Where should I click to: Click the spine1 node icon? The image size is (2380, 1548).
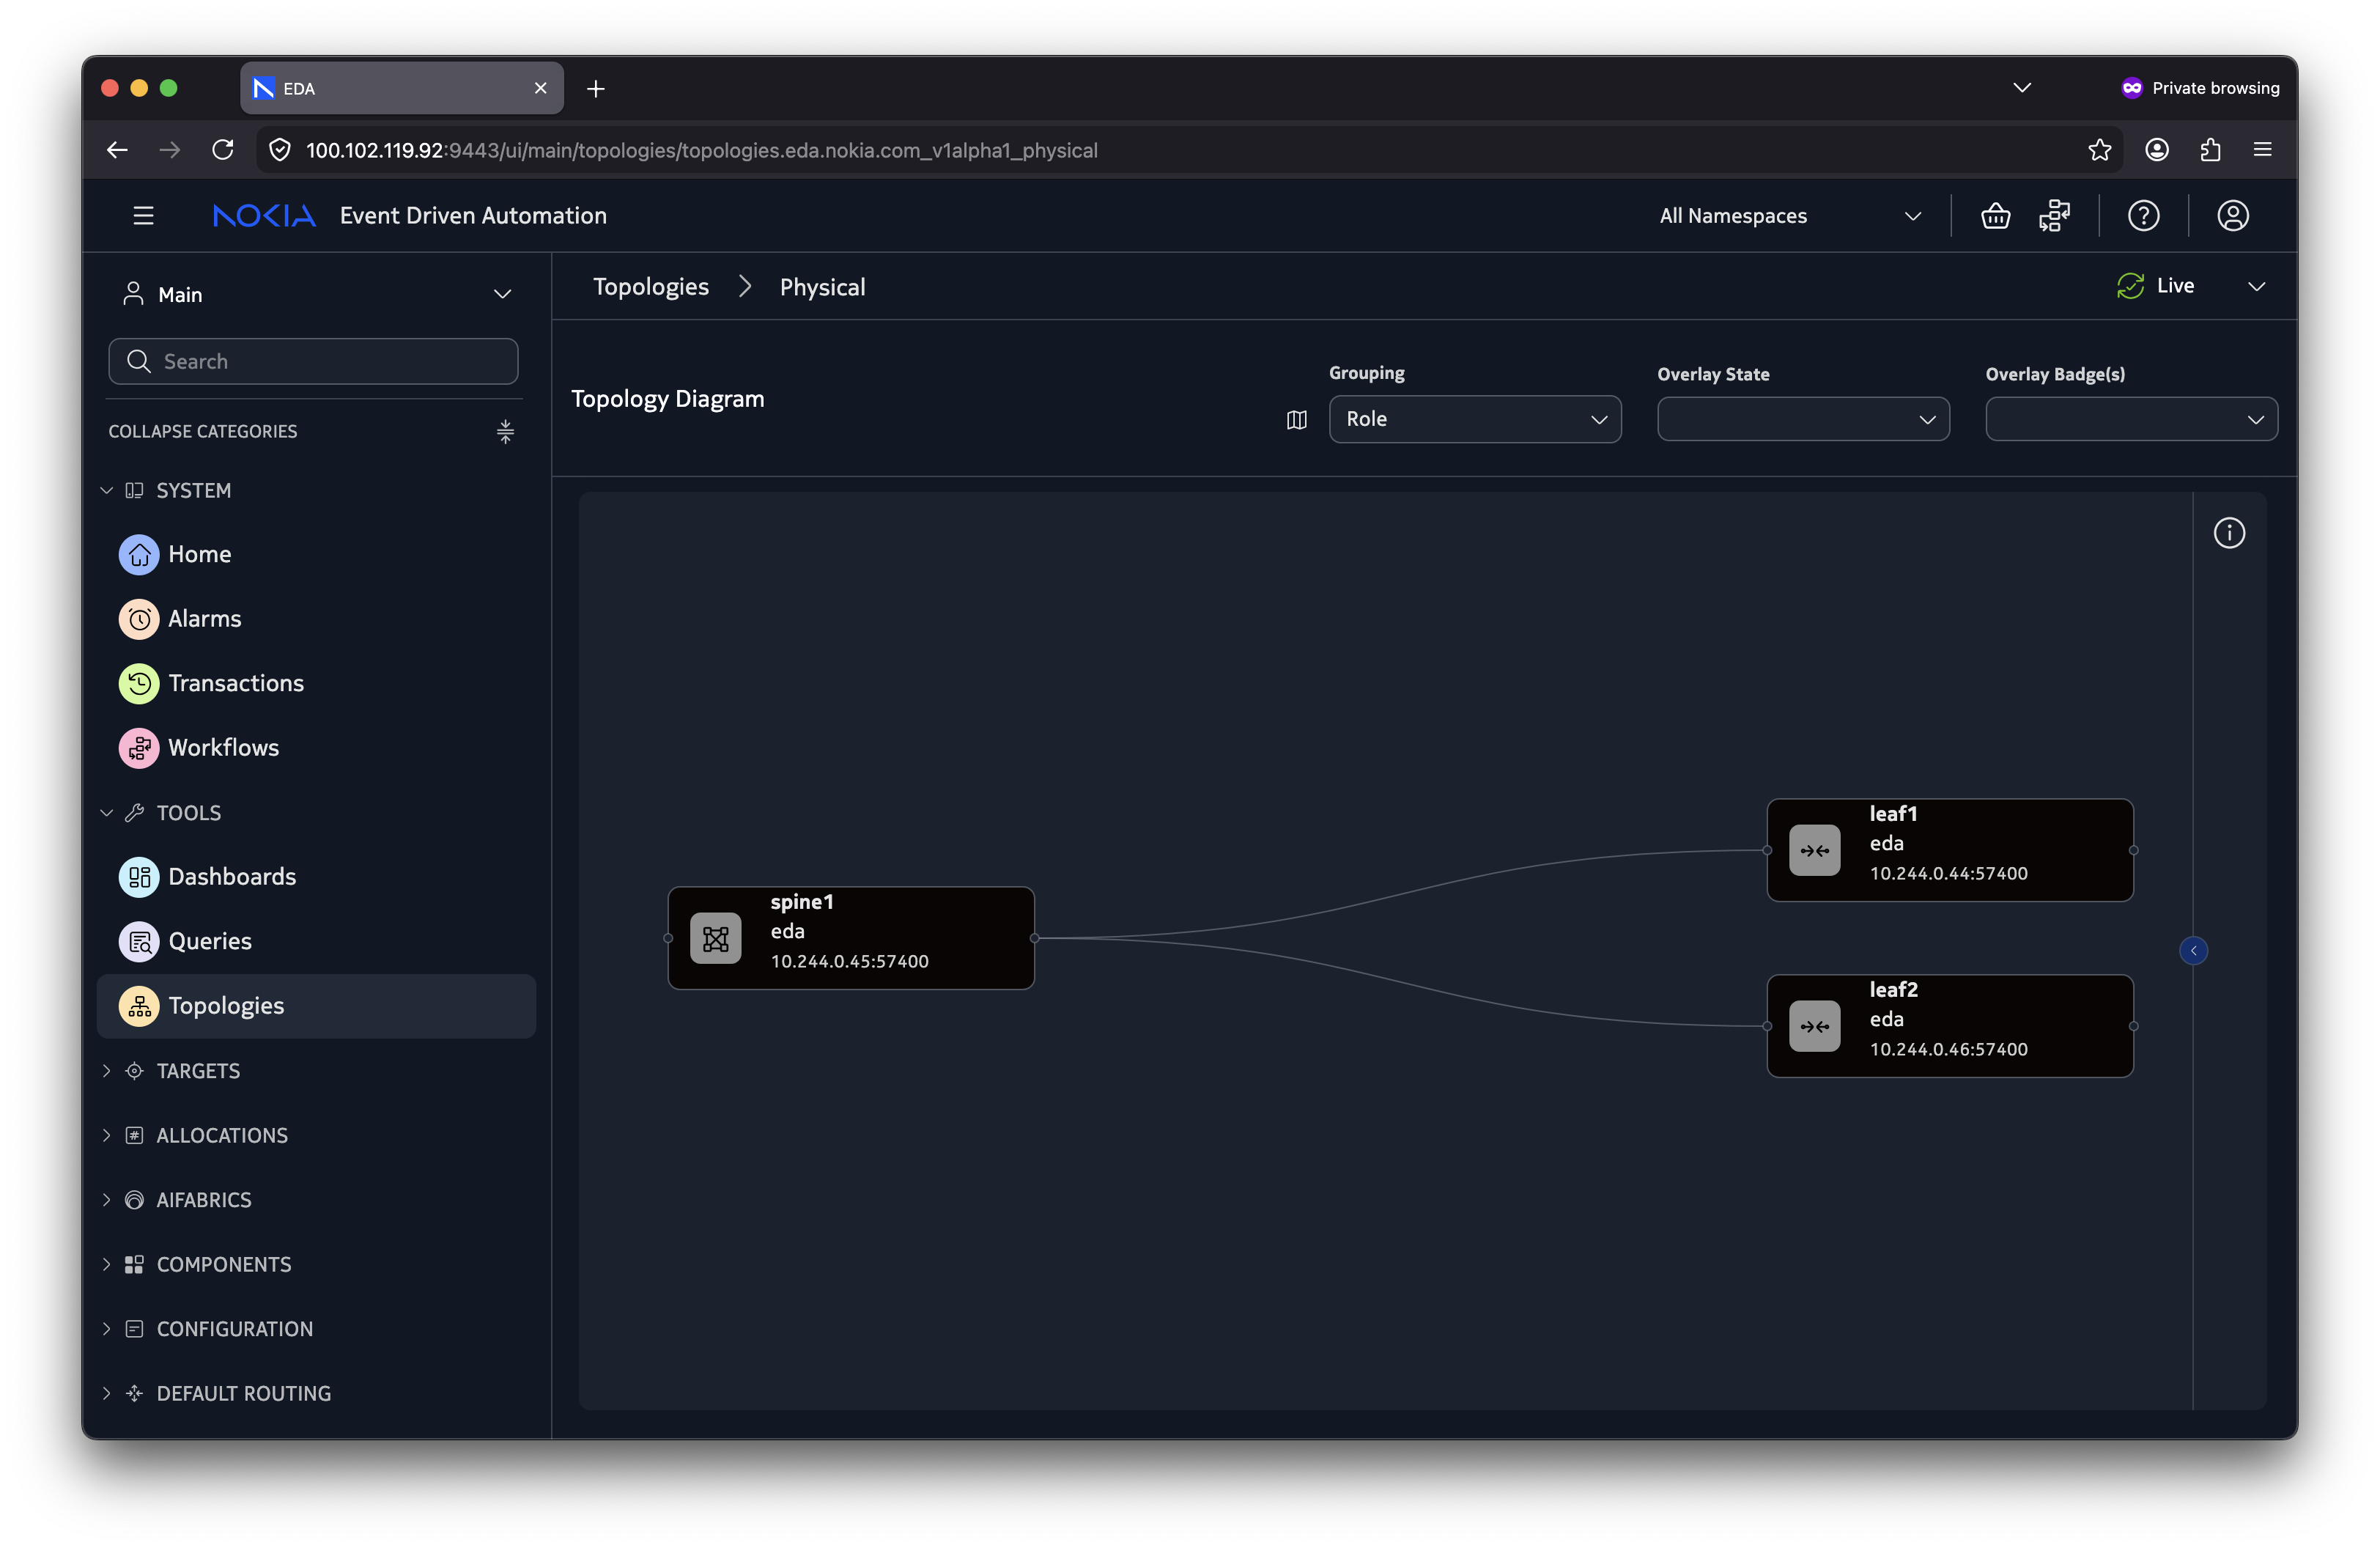pyautogui.click(x=716, y=939)
